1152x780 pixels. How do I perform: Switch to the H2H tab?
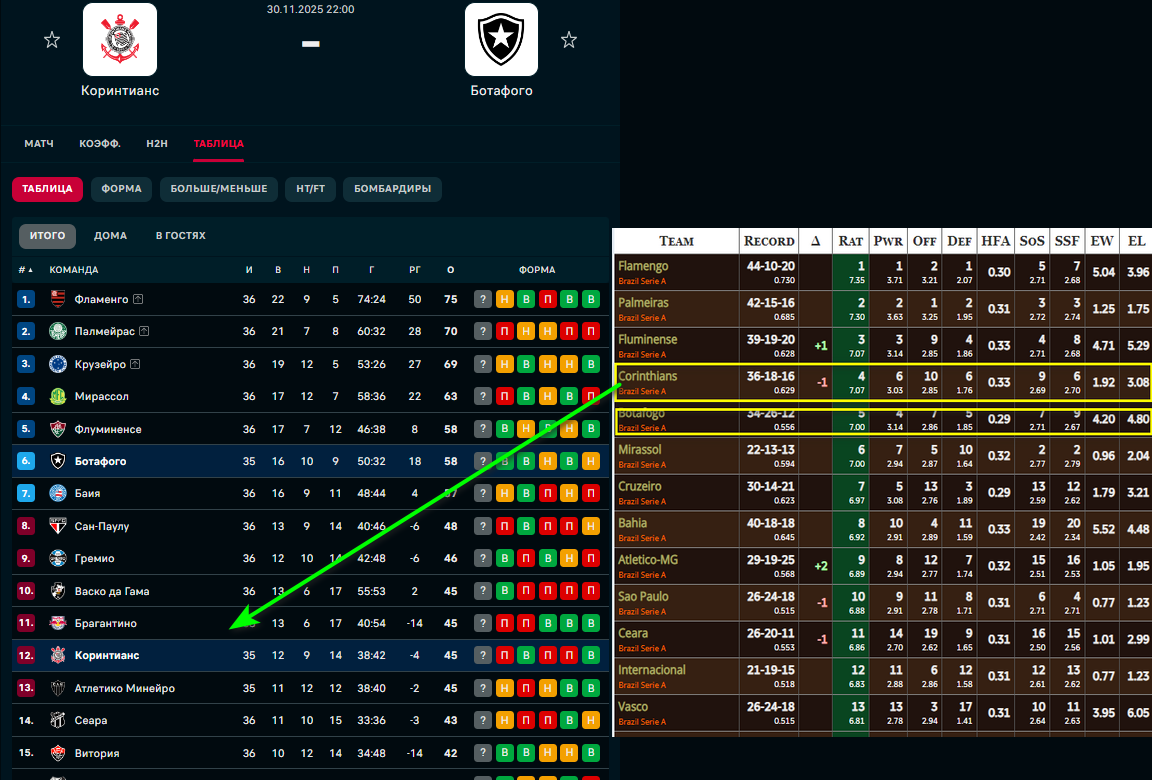[157, 144]
